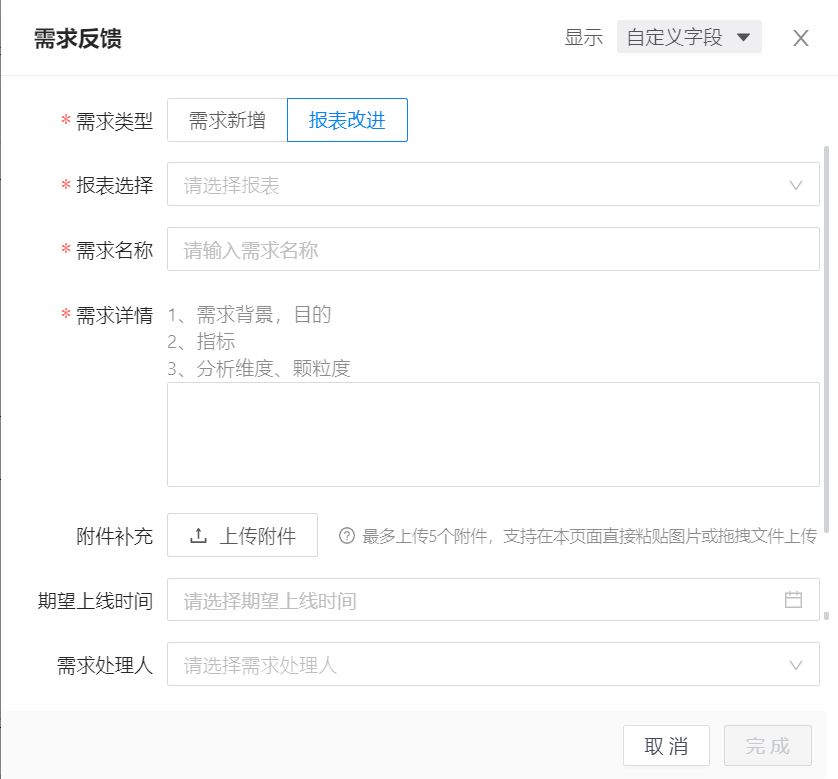Click the upload arrow icon in 上传附件
The width and height of the screenshot is (838, 779).
click(198, 536)
